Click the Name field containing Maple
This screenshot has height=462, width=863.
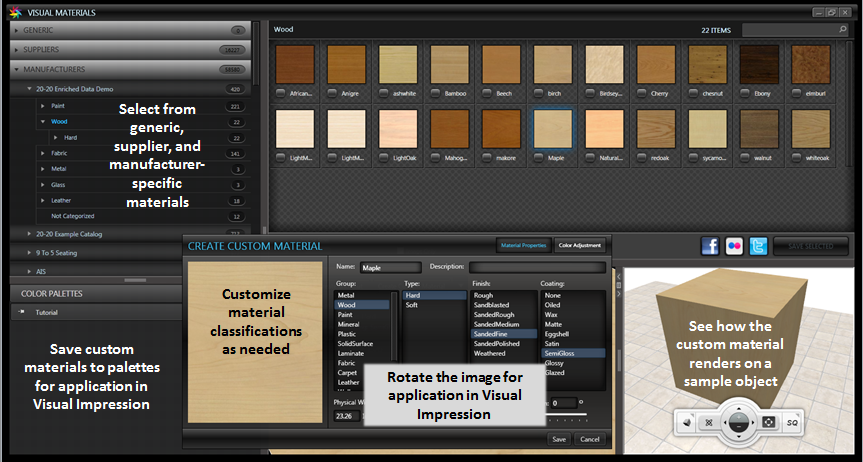pyautogui.click(x=391, y=268)
